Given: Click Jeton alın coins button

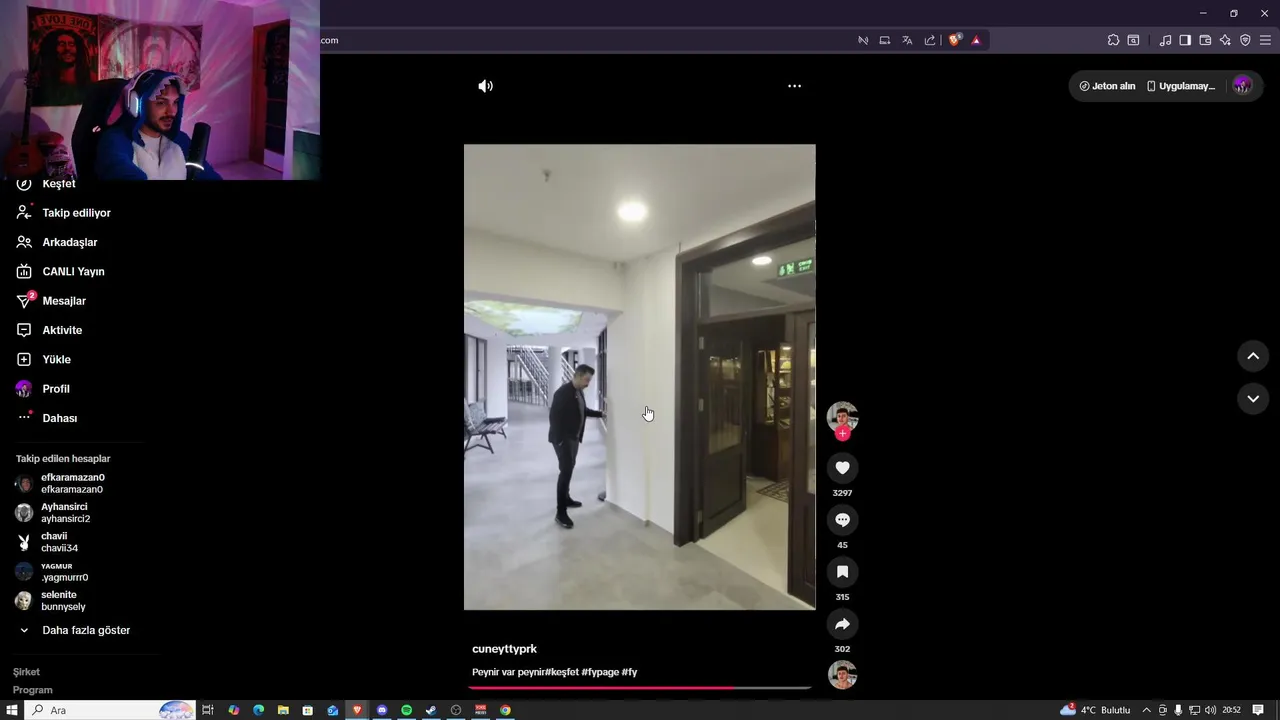Looking at the screenshot, I should [1107, 86].
